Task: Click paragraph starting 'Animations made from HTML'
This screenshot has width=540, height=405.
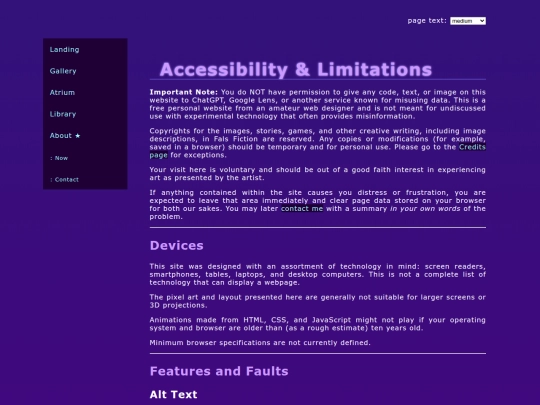Action: click(x=318, y=324)
